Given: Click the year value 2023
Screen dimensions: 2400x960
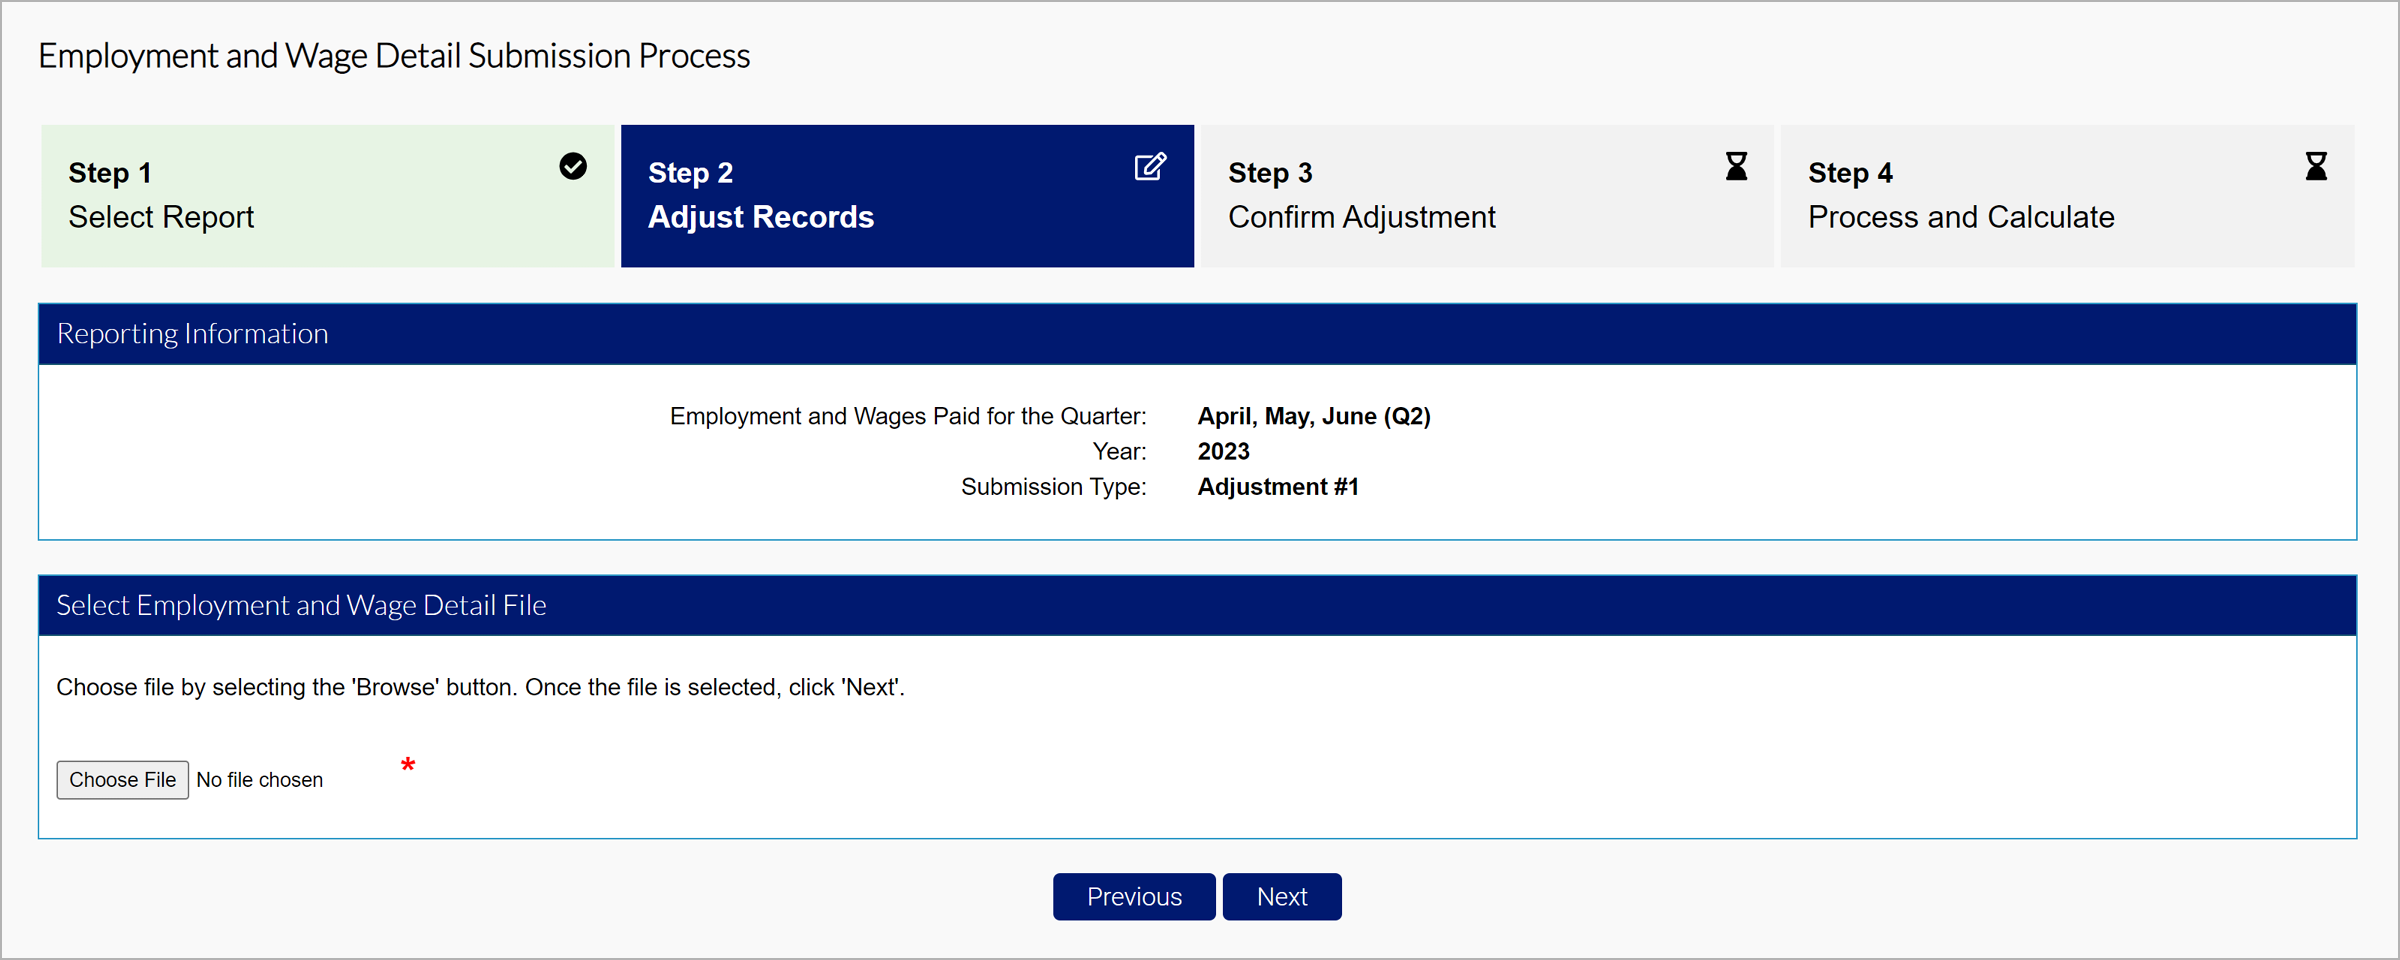Looking at the screenshot, I should point(1223,451).
